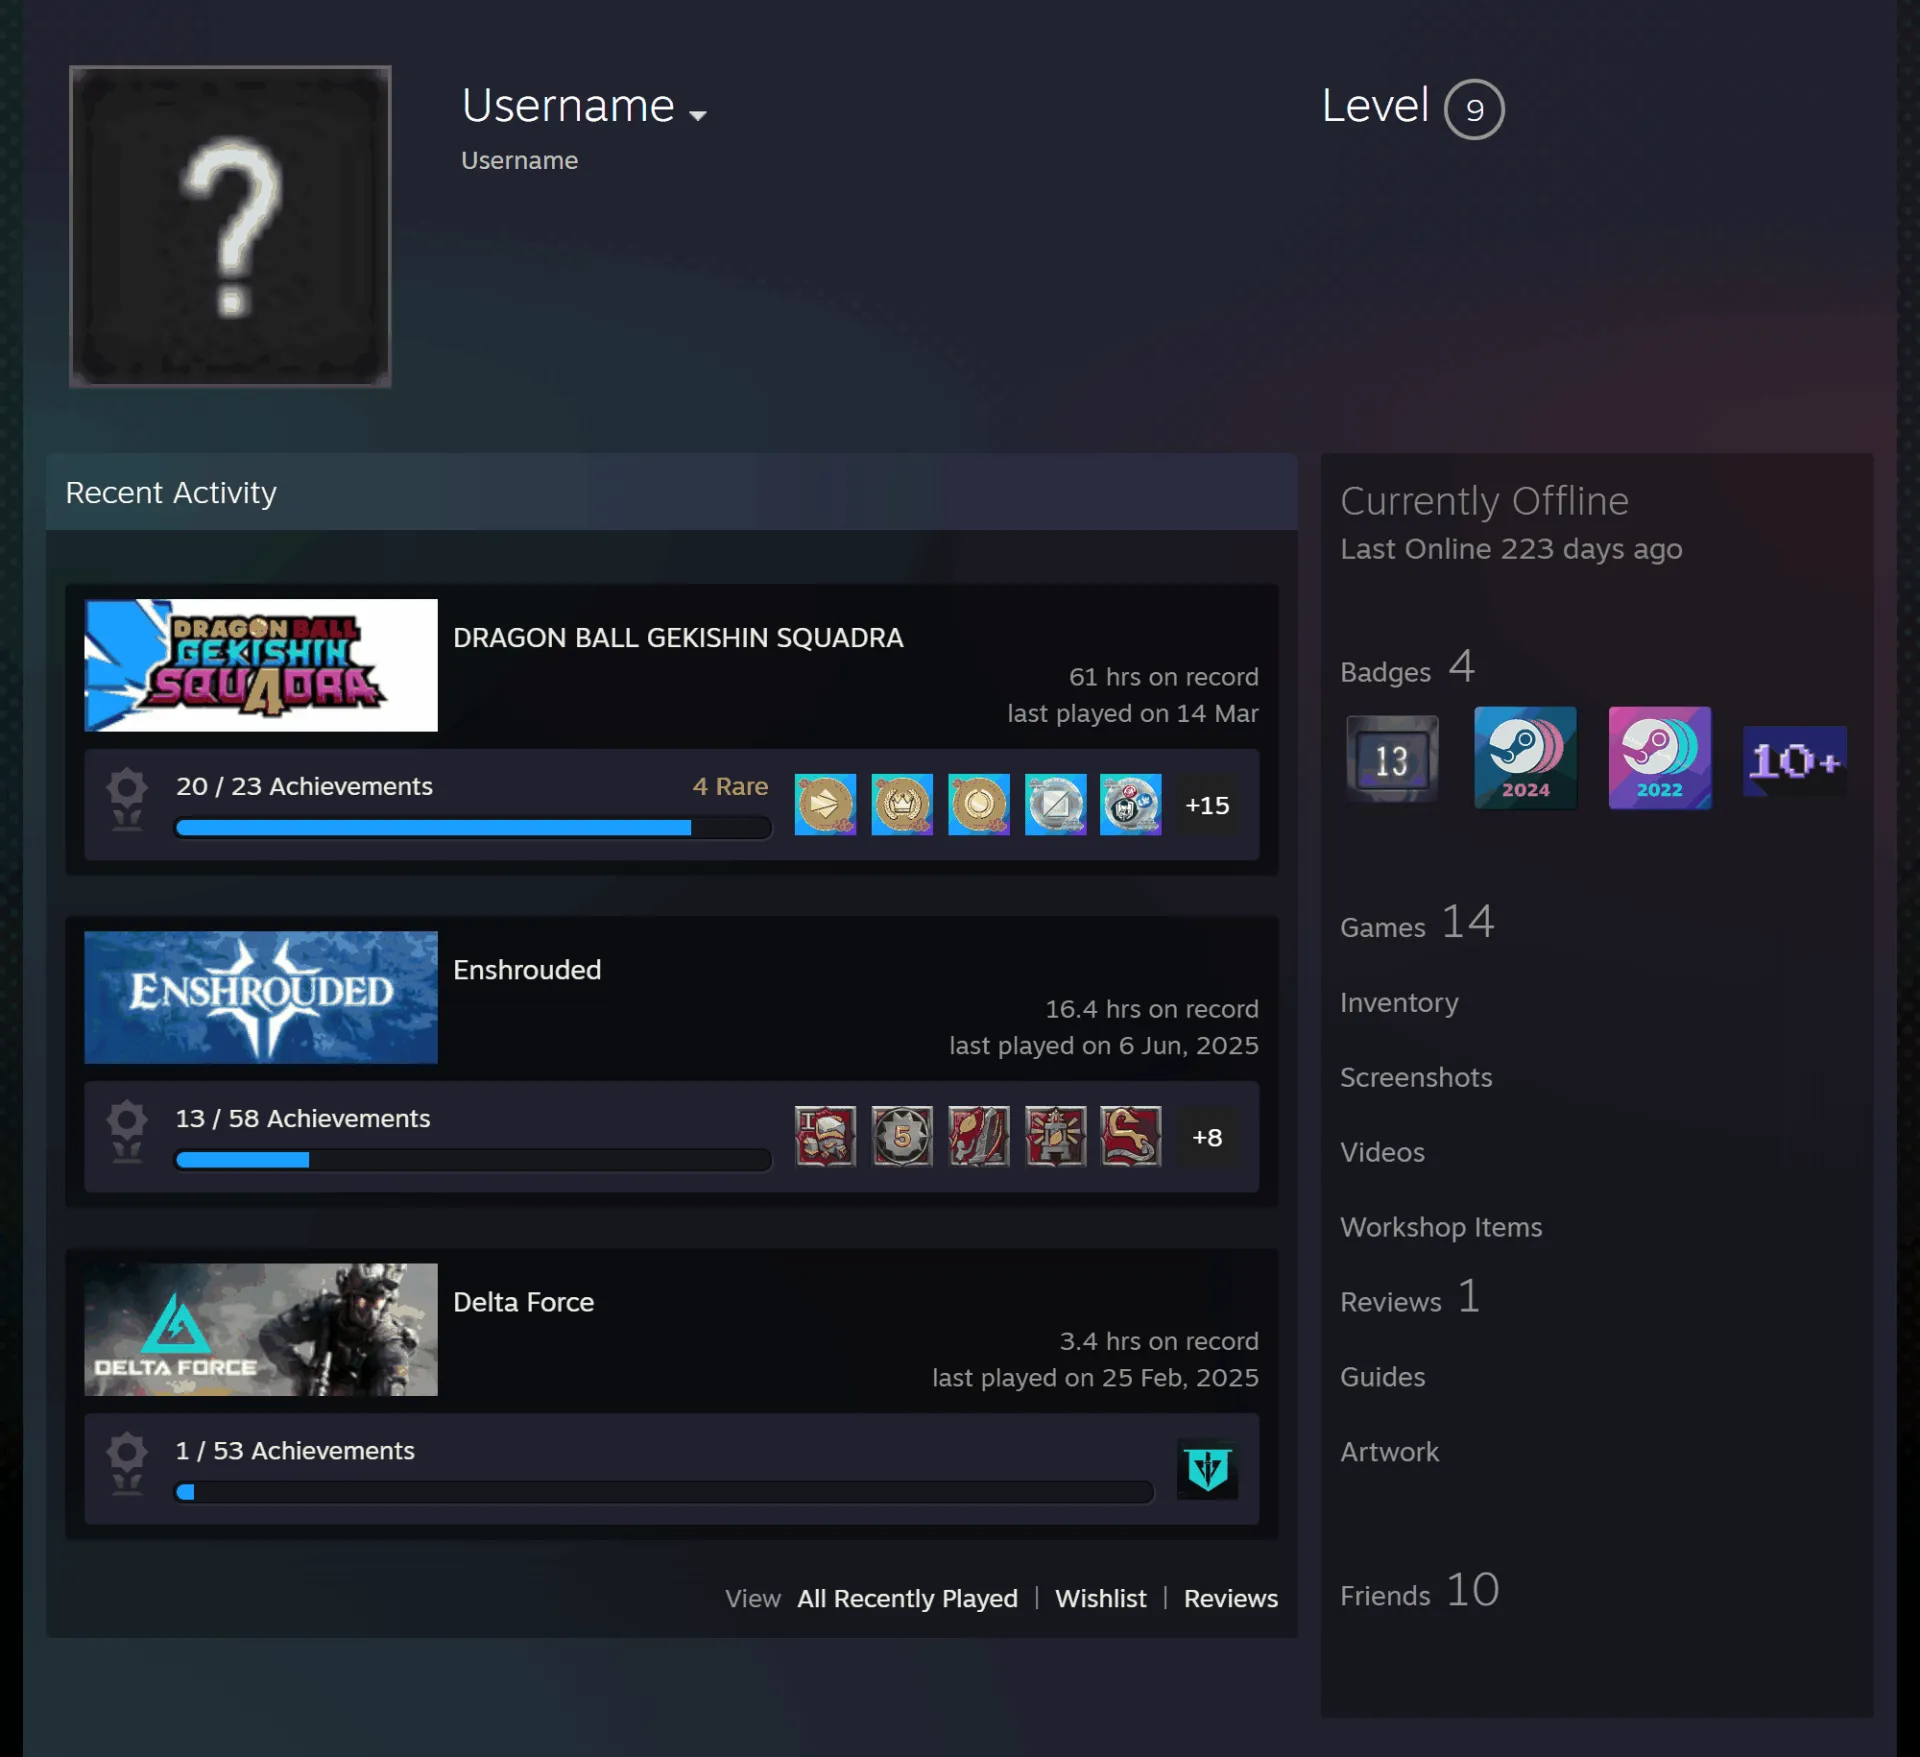Click the fifth Dragon Ball achievement icon

1131,804
